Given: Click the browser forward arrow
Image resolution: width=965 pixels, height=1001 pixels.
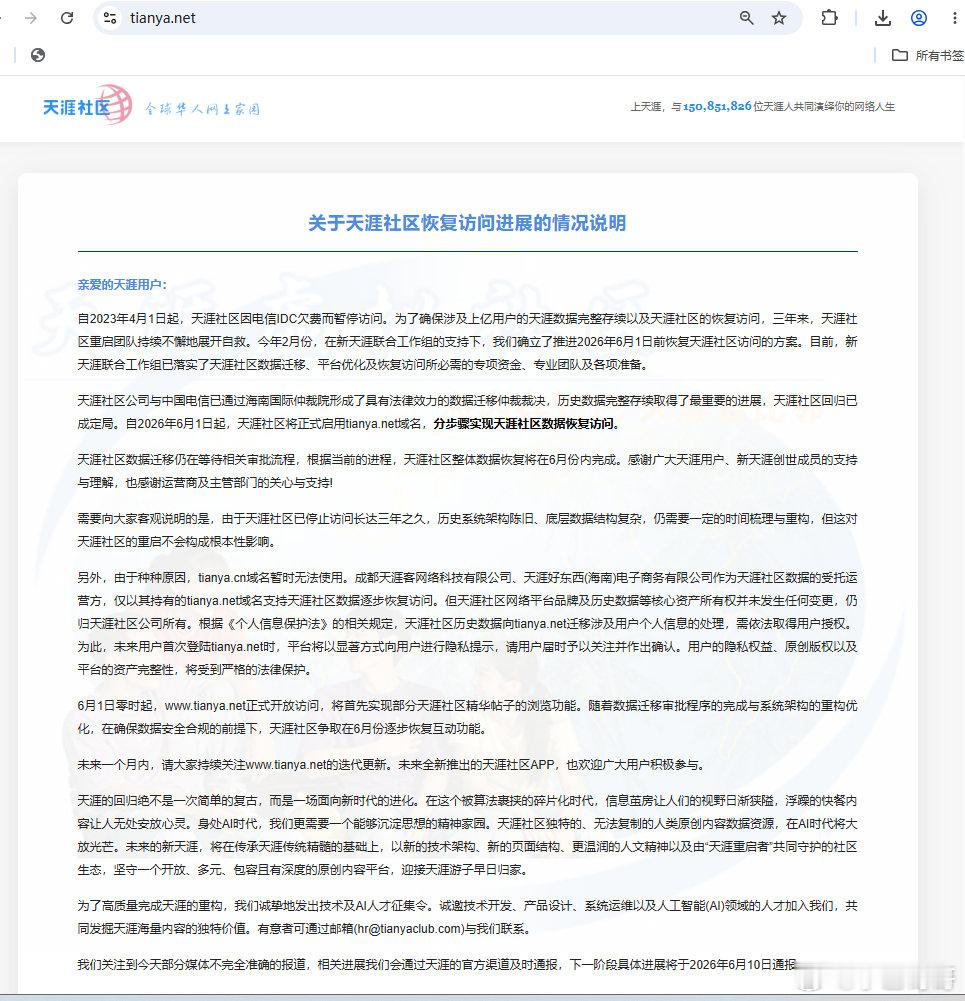Looking at the screenshot, I should tap(30, 18).
